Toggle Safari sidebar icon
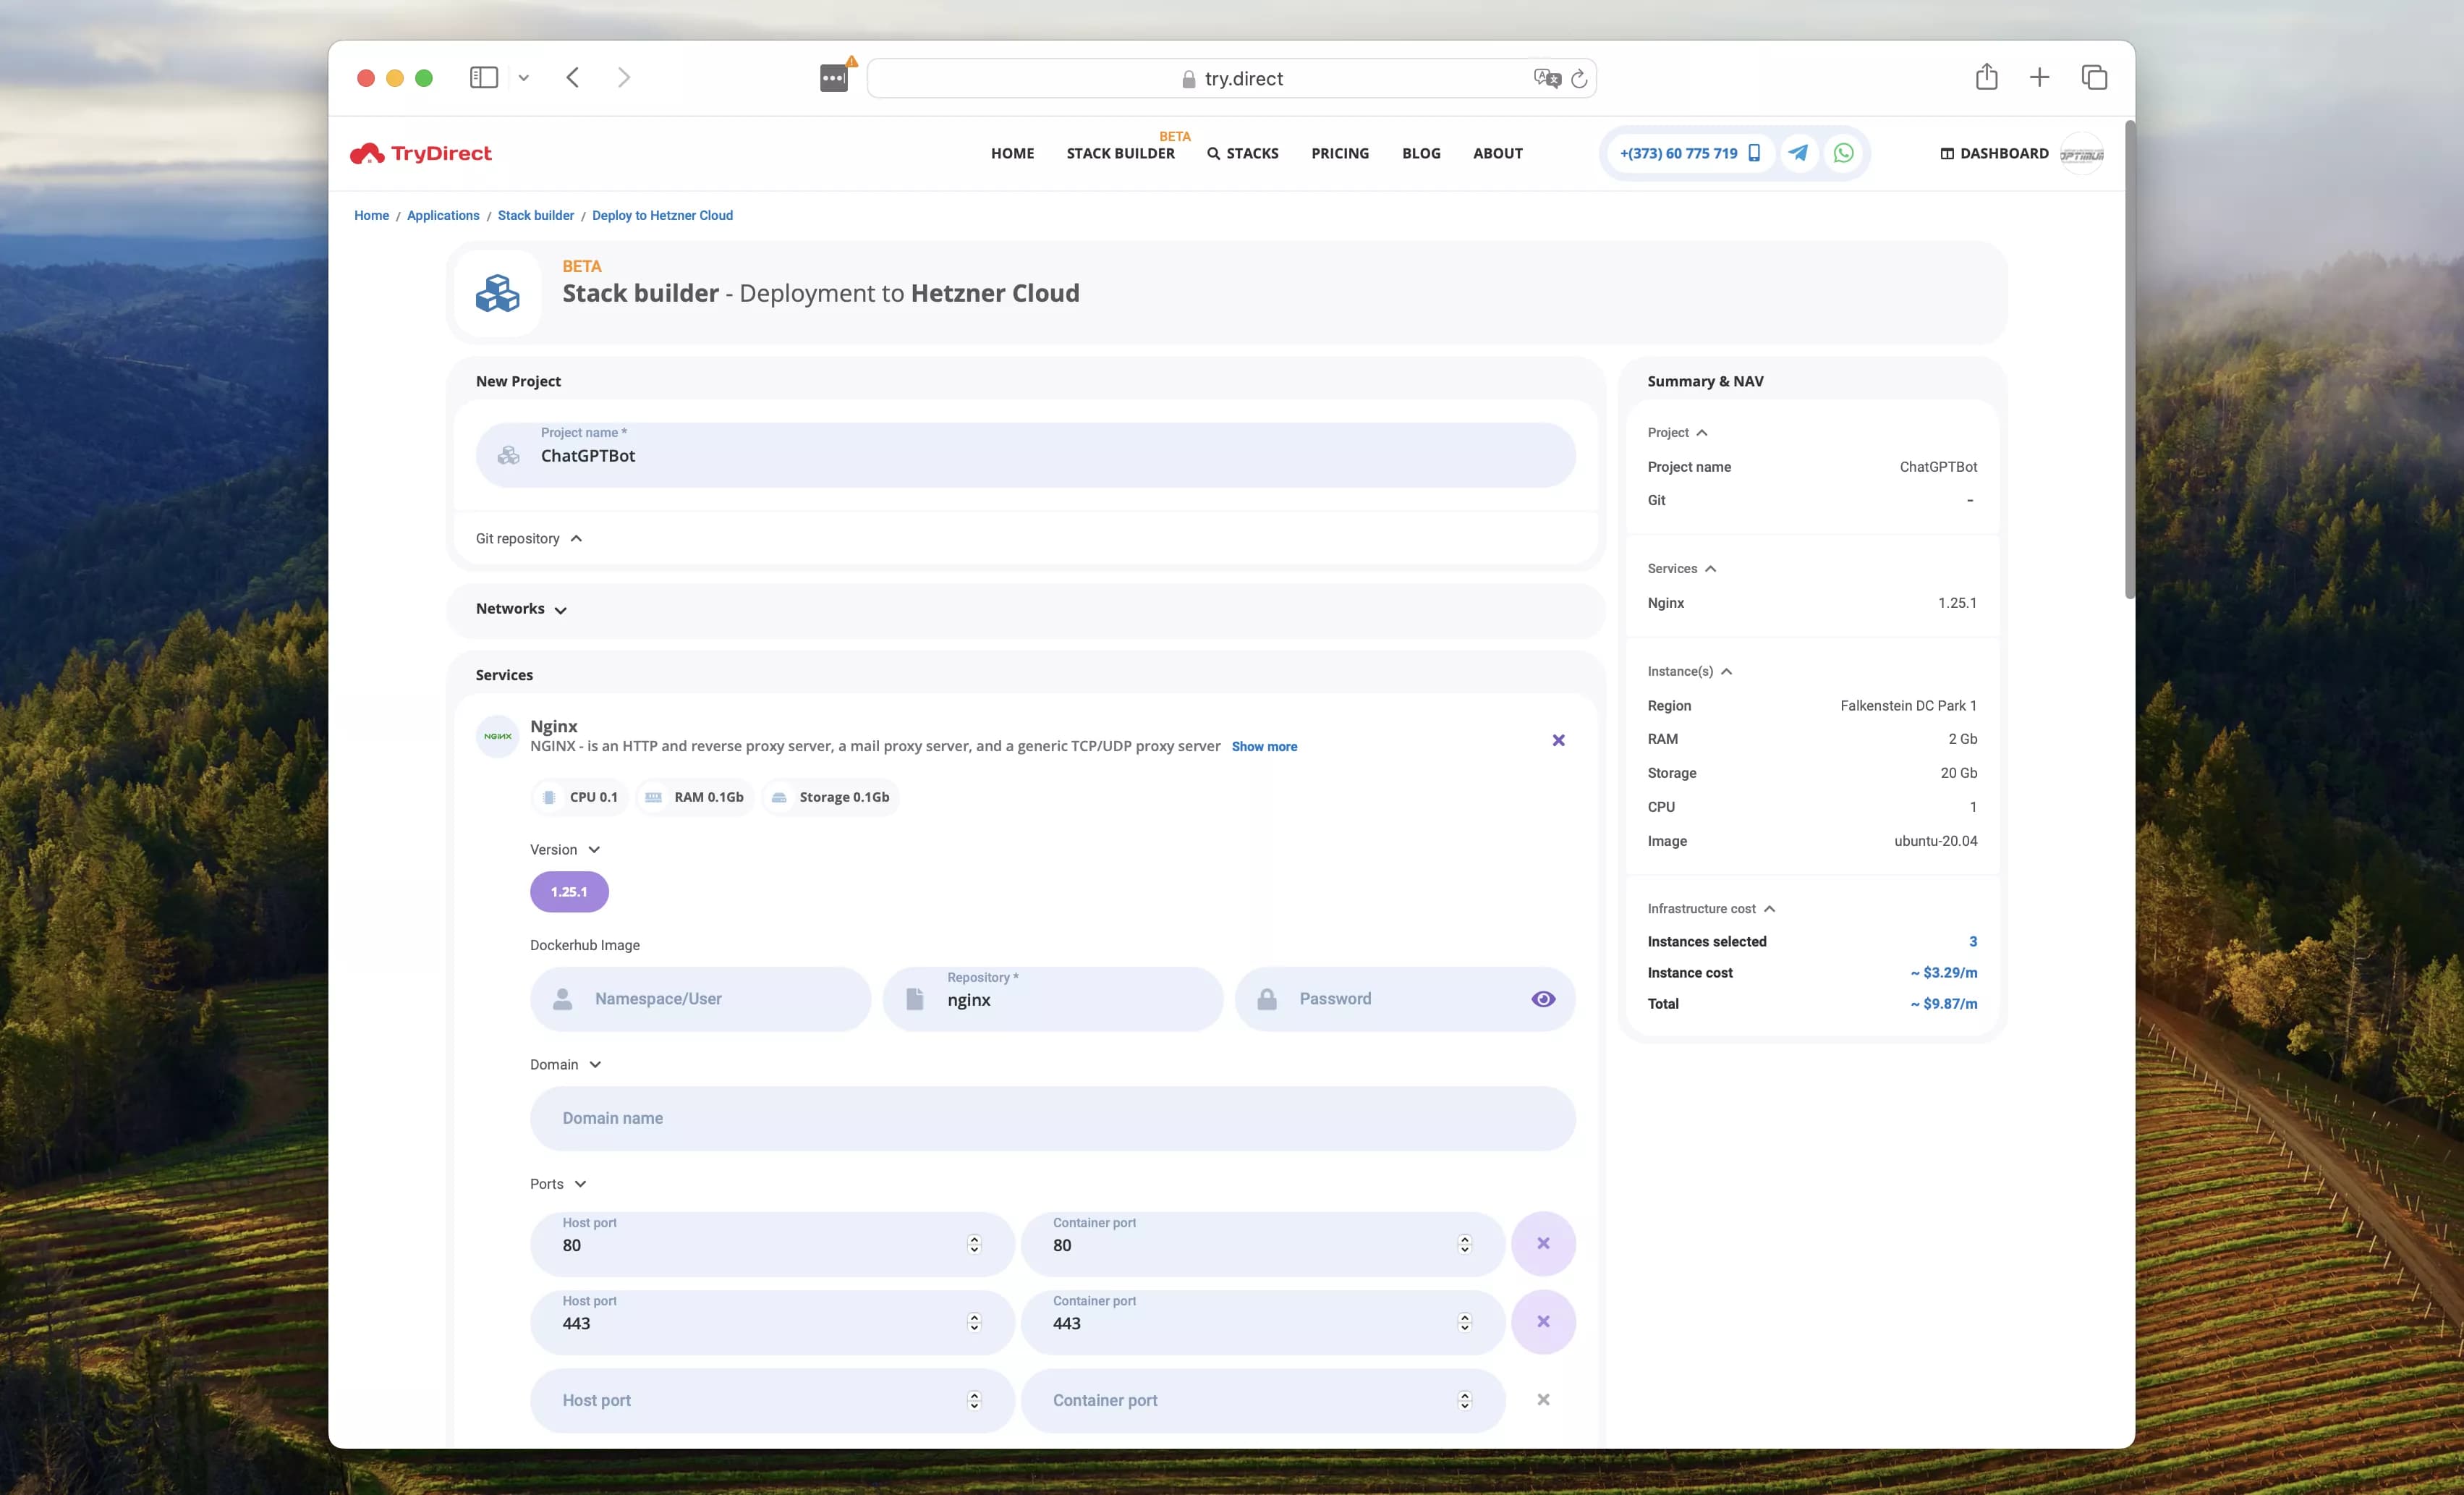2464x1495 pixels. point(484,77)
